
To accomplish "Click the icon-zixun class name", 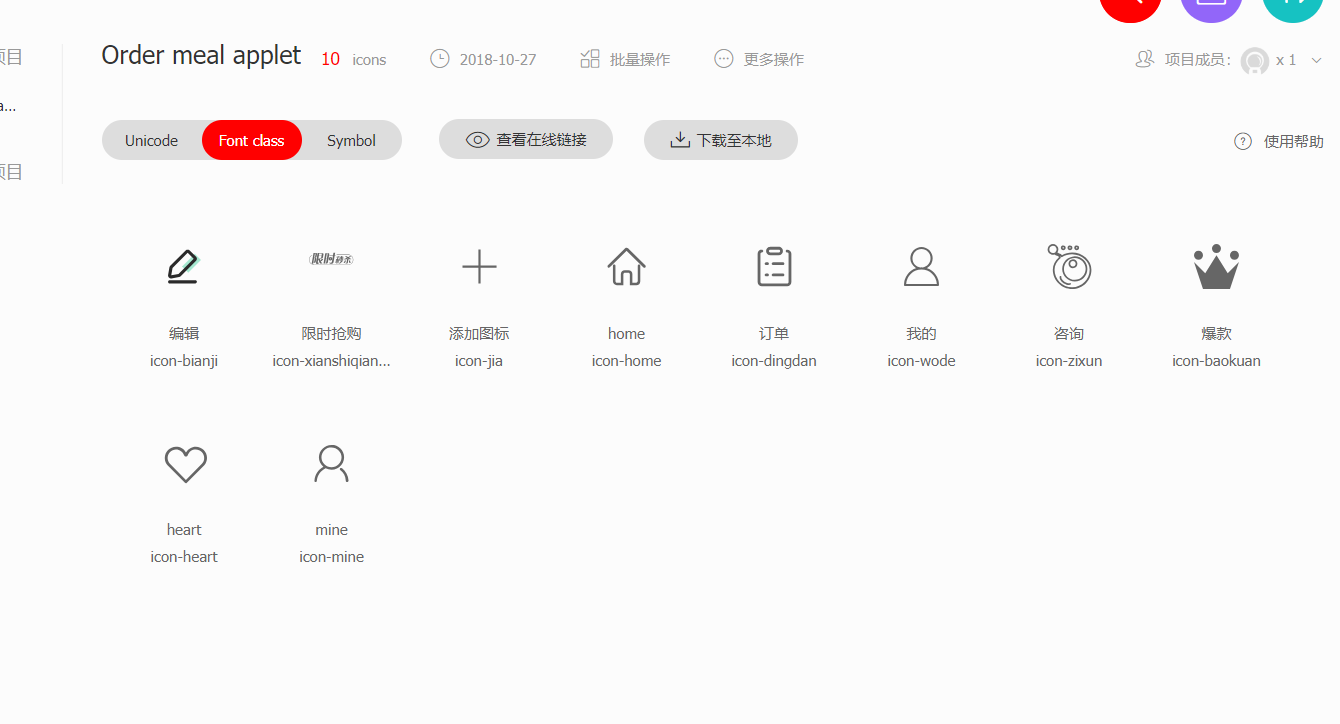I will [x=1069, y=361].
